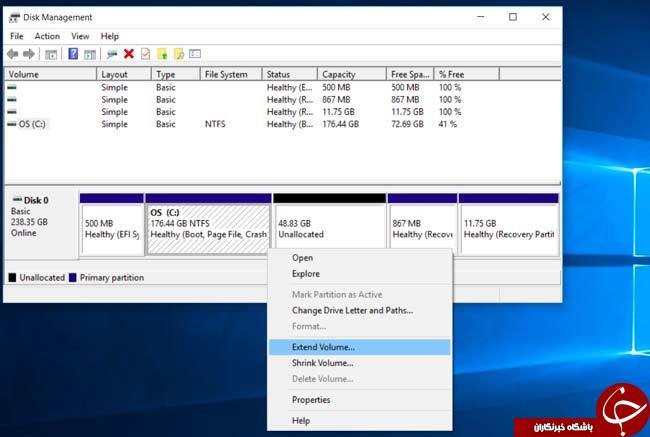
Task: Sort by the Volume column header
Action: tap(51, 74)
